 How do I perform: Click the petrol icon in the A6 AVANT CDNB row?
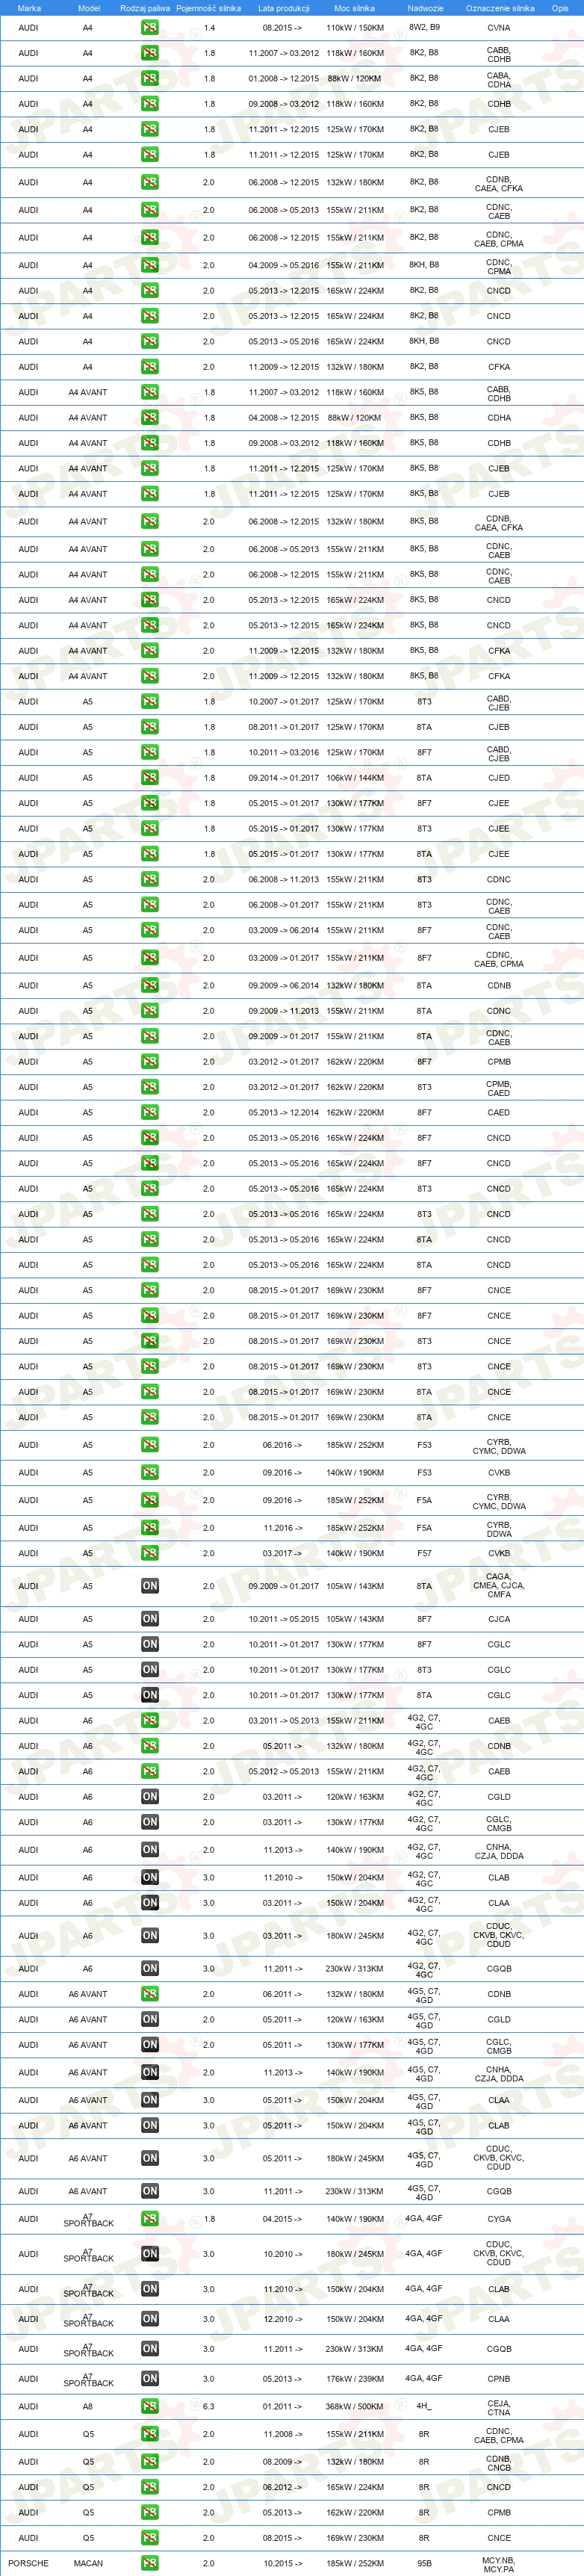tap(149, 1993)
